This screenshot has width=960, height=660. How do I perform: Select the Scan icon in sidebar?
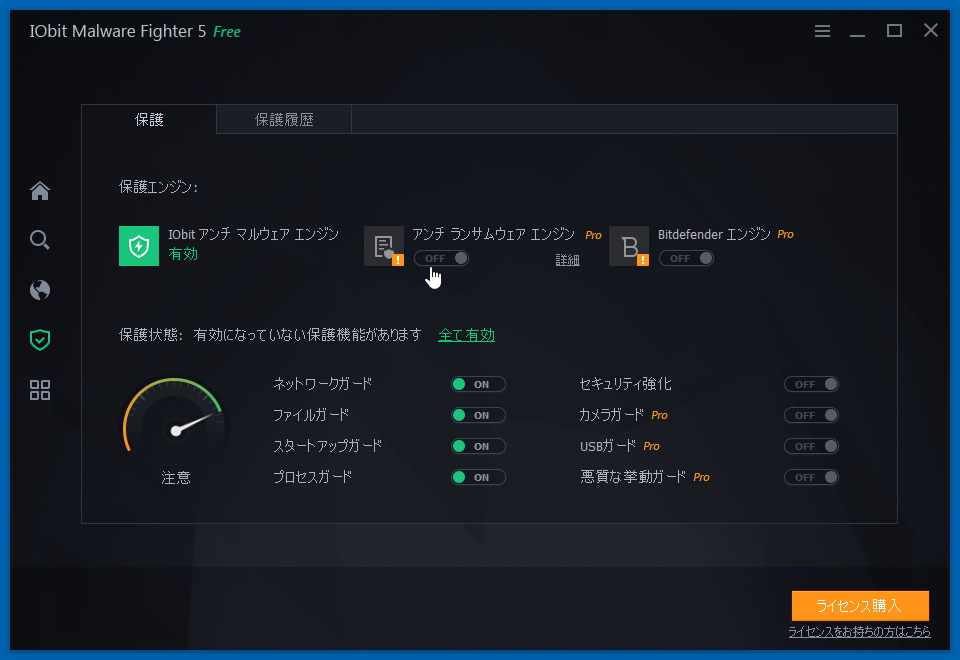point(39,240)
